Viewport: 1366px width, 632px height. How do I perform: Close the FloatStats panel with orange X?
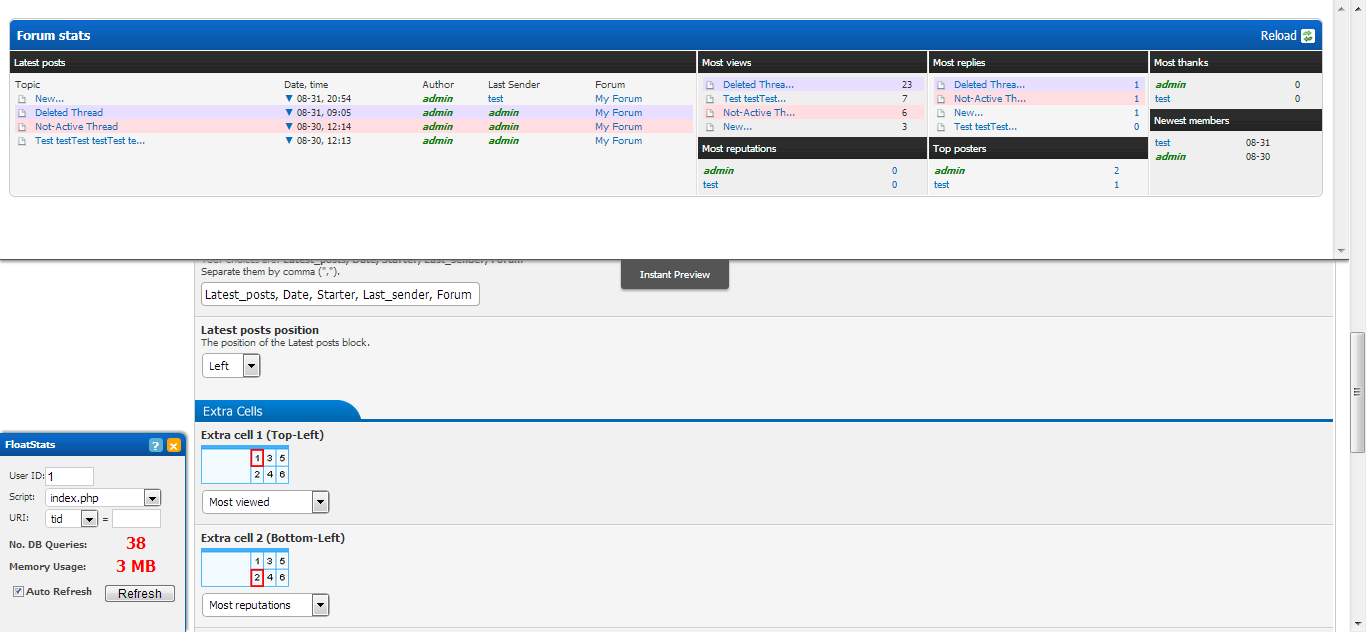pos(174,446)
